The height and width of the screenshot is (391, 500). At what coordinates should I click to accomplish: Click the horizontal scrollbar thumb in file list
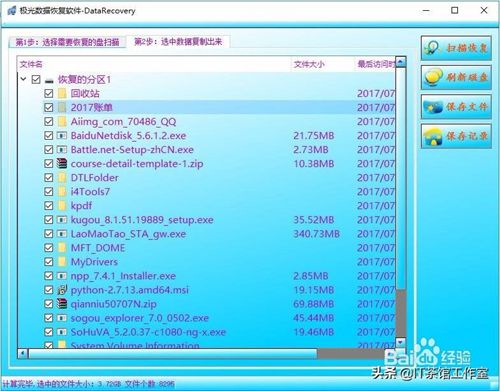[173, 353]
